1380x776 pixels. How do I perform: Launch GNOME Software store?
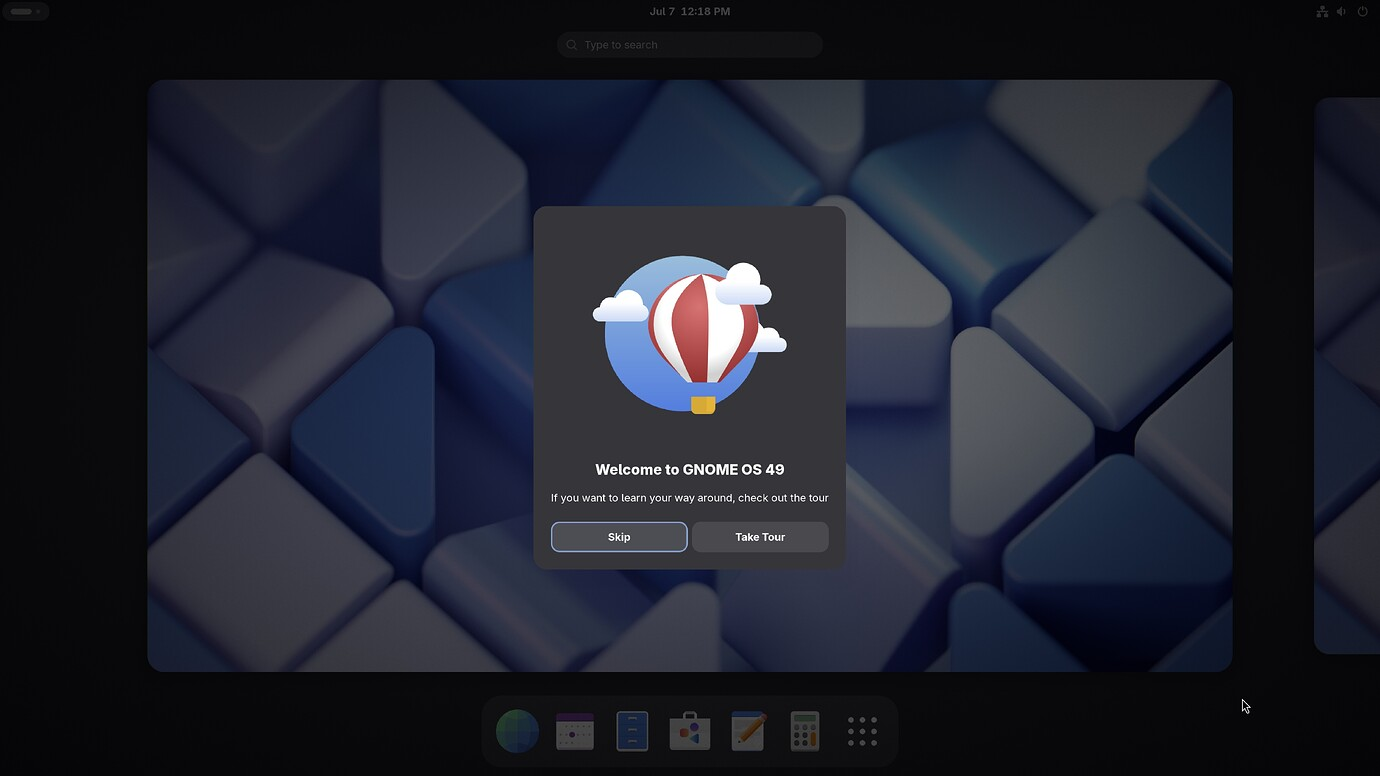click(689, 731)
